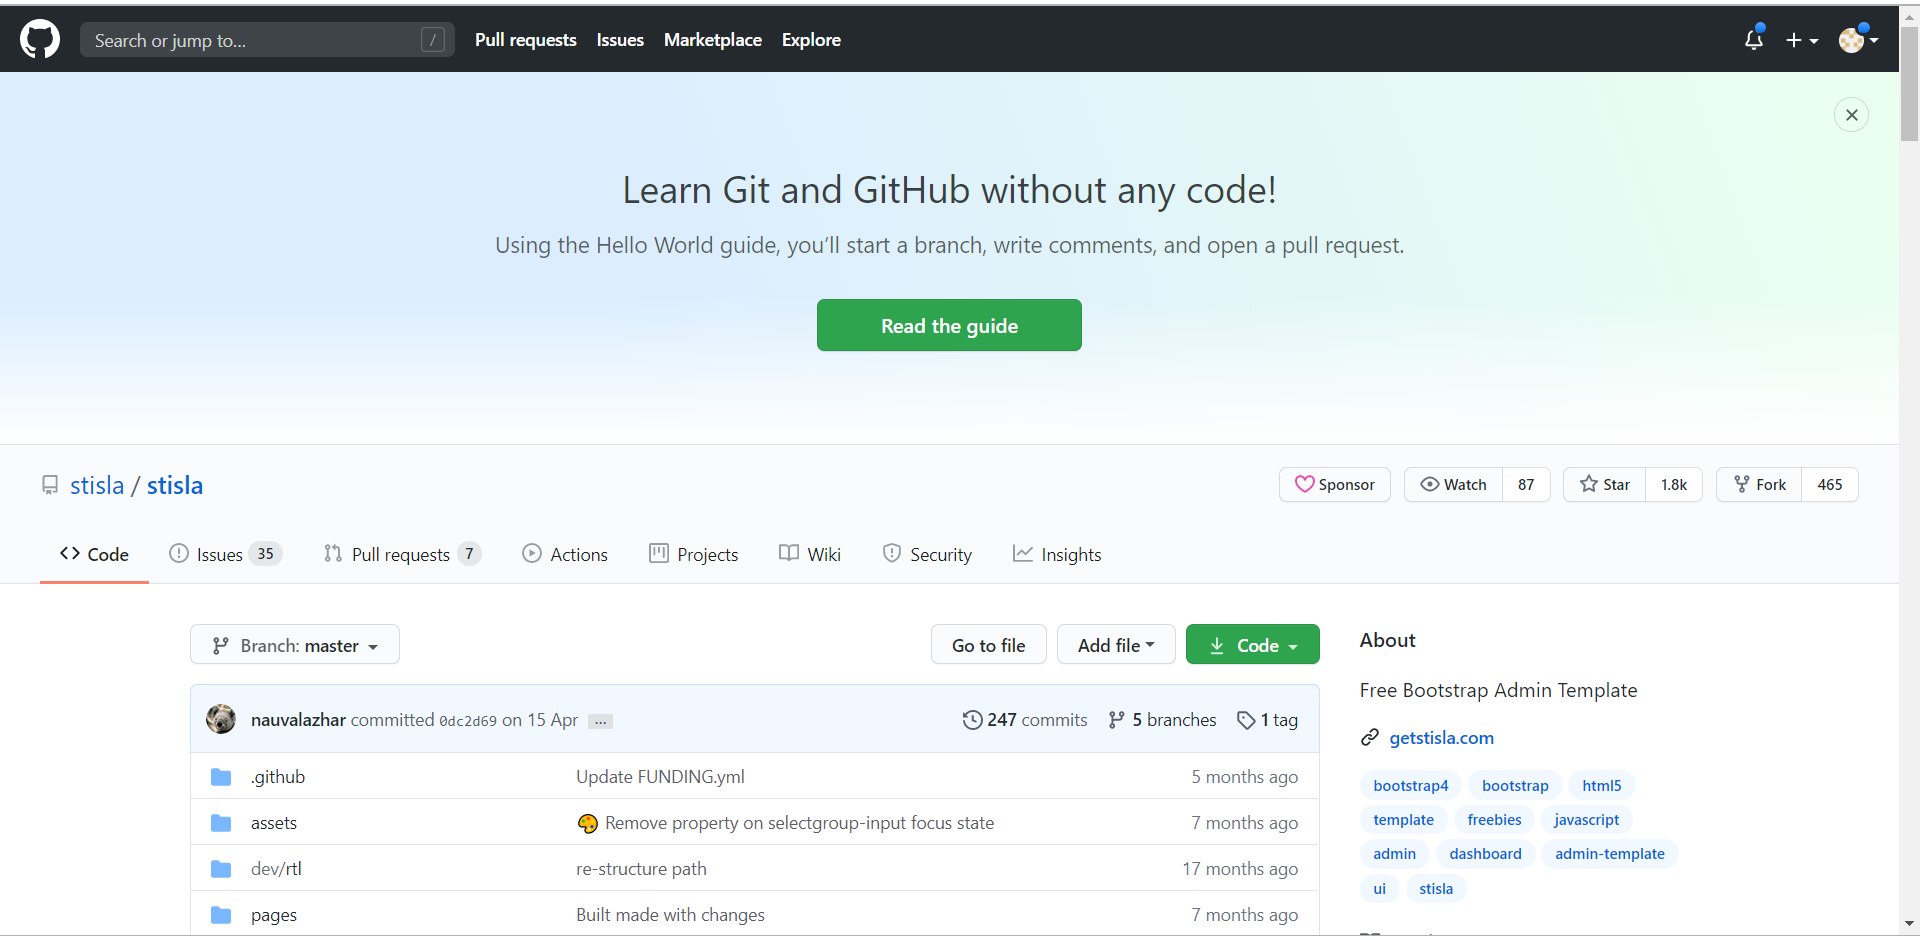Viewport: 1920px width, 940px height.
Task: Select the javascript topic tag
Action: coord(1586,820)
